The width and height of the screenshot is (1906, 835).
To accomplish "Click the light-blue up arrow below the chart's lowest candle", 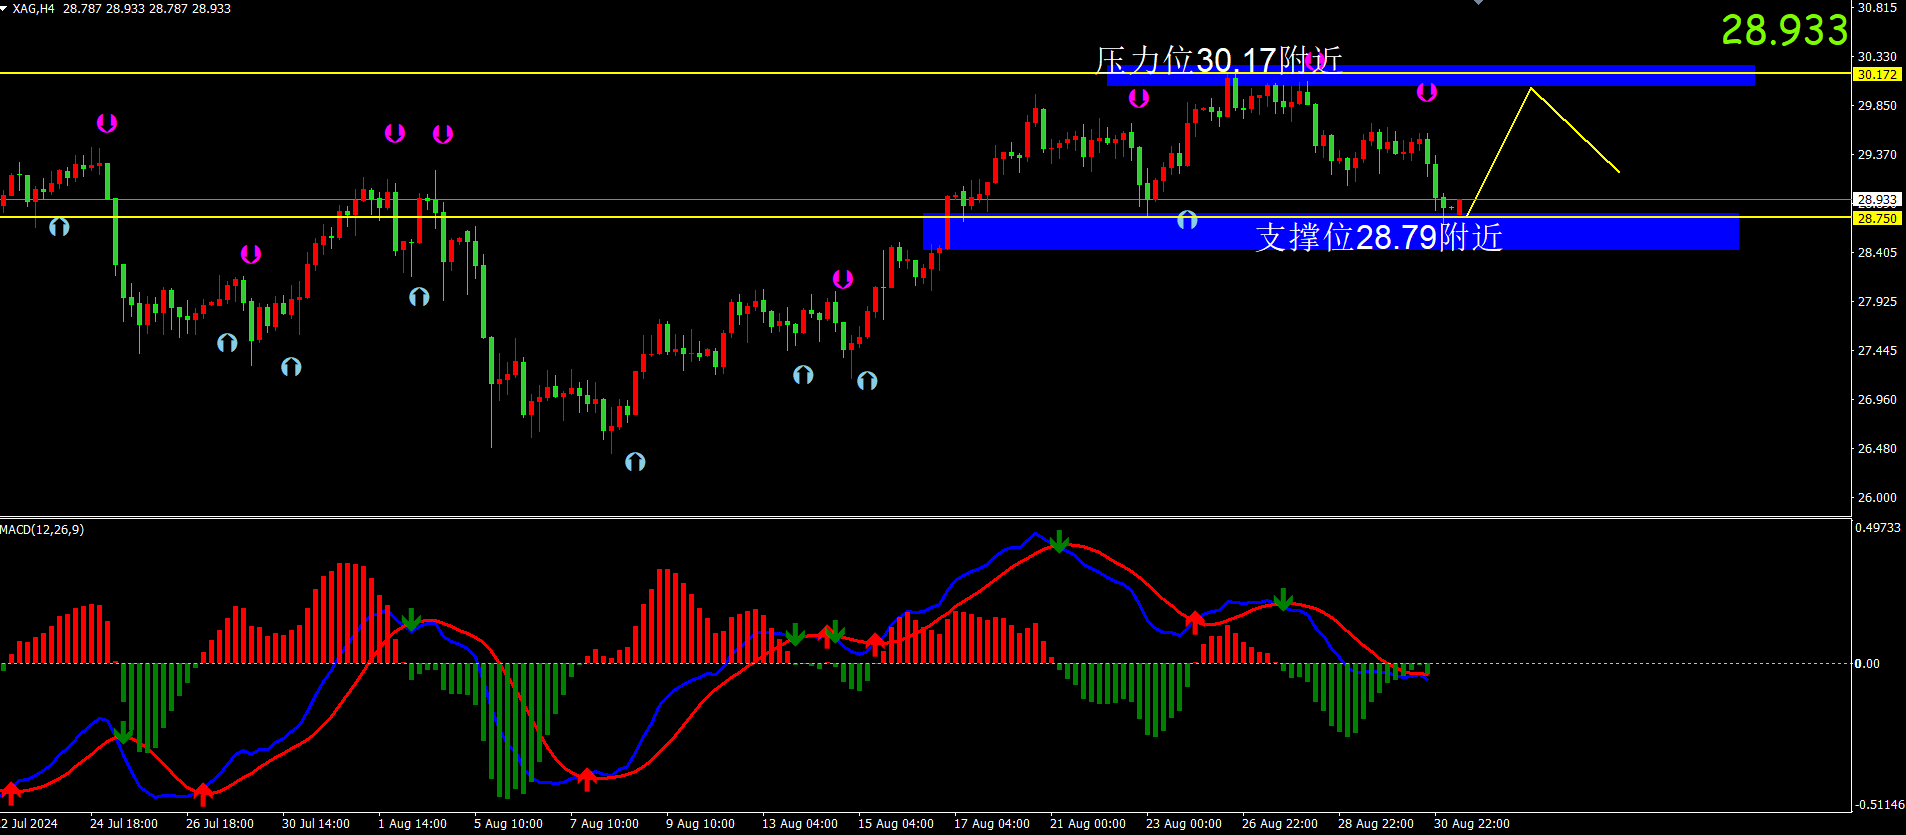I will (635, 462).
